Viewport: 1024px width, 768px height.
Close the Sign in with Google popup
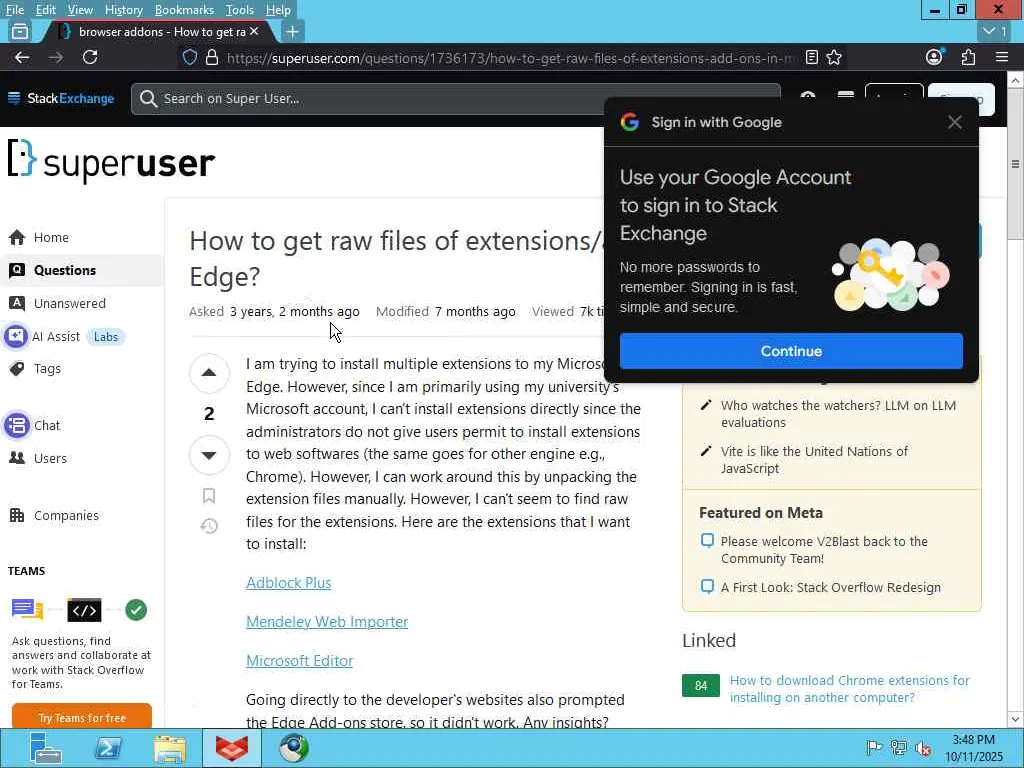(955, 122)
